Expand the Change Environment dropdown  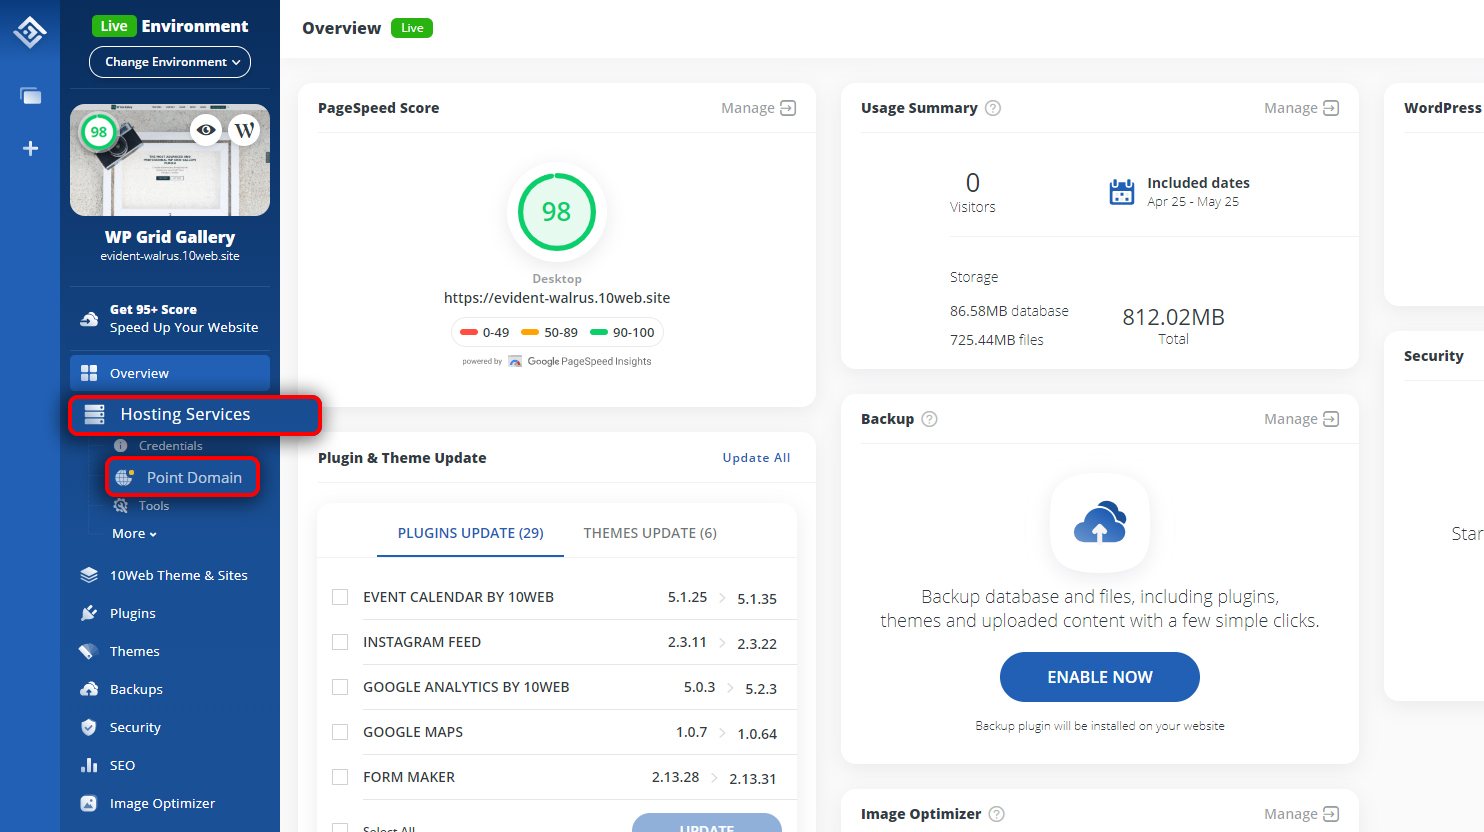pyautogui.click(x=170, y=62)
